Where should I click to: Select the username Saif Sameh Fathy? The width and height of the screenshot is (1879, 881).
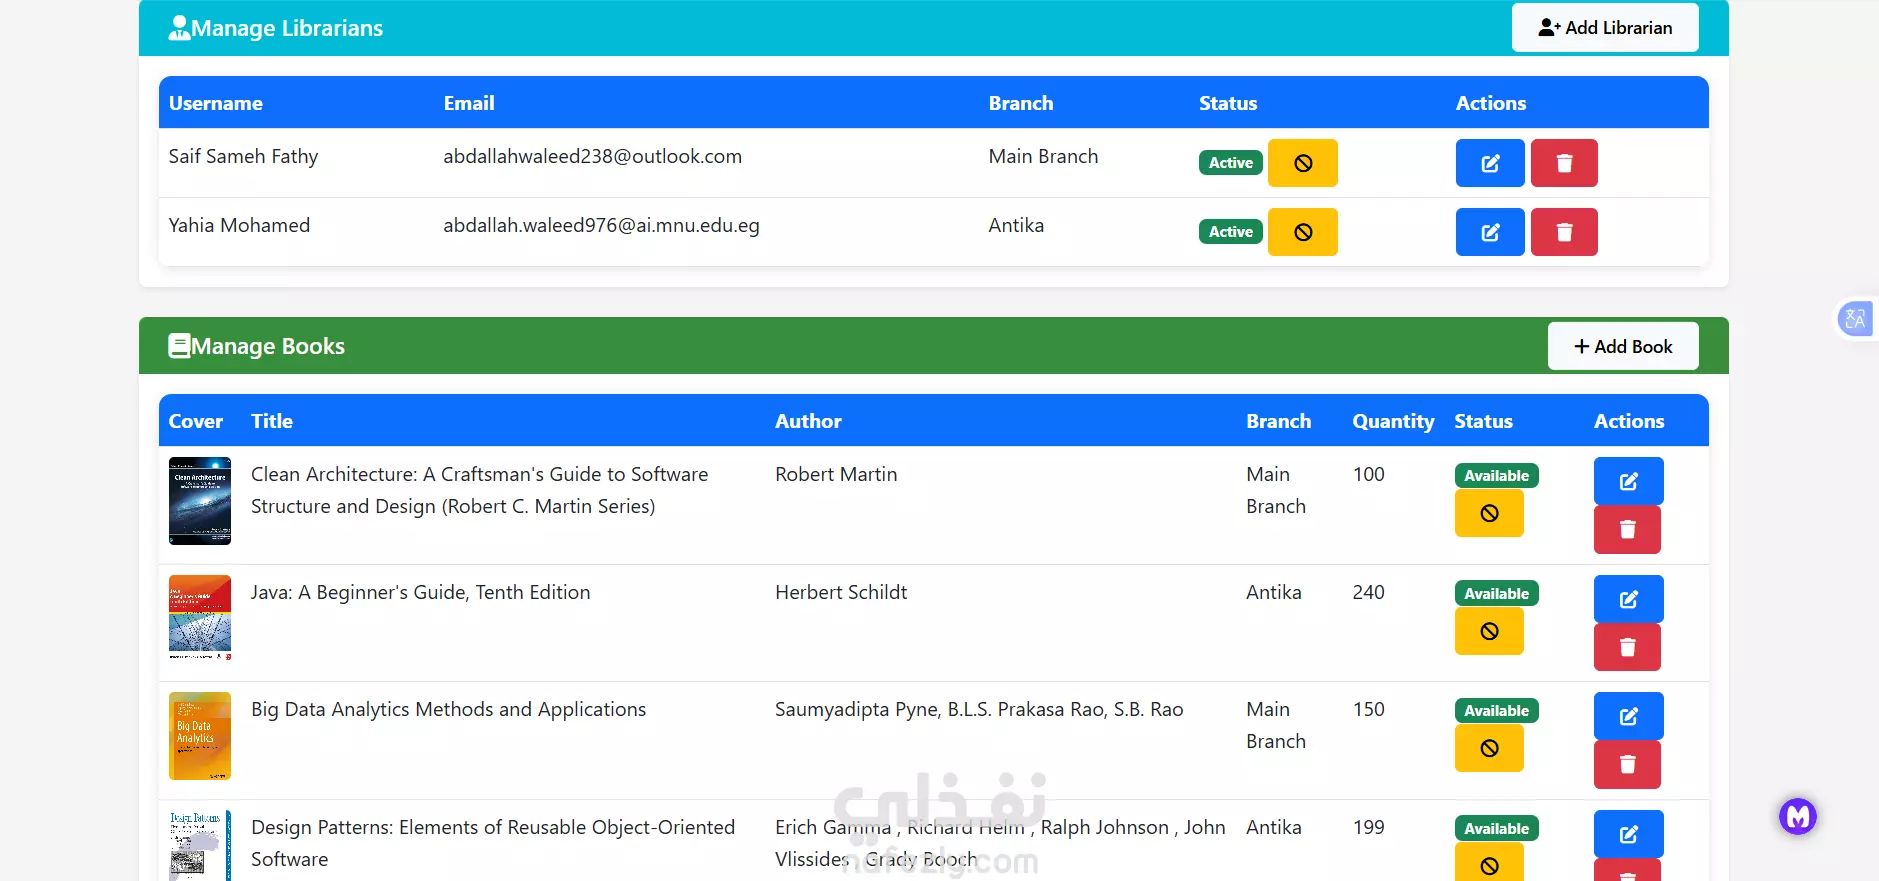(243, 157)
